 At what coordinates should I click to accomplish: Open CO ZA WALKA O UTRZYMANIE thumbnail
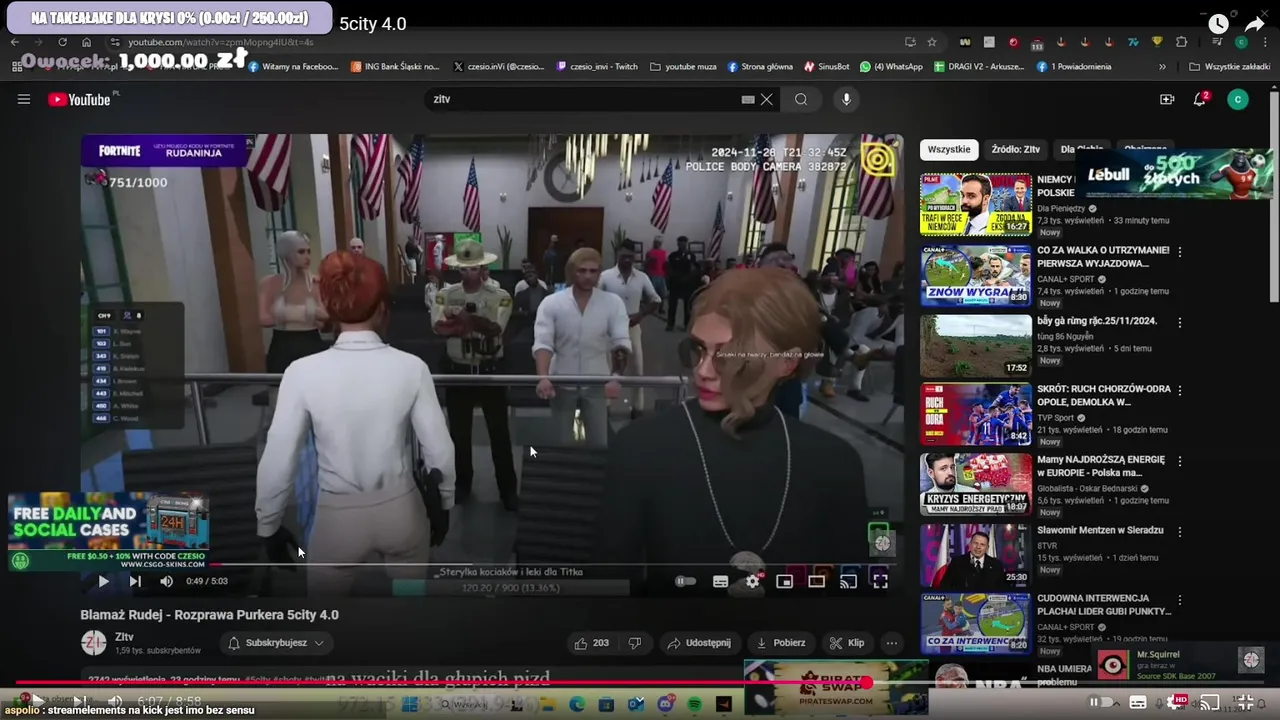click(x=975, y=275)
